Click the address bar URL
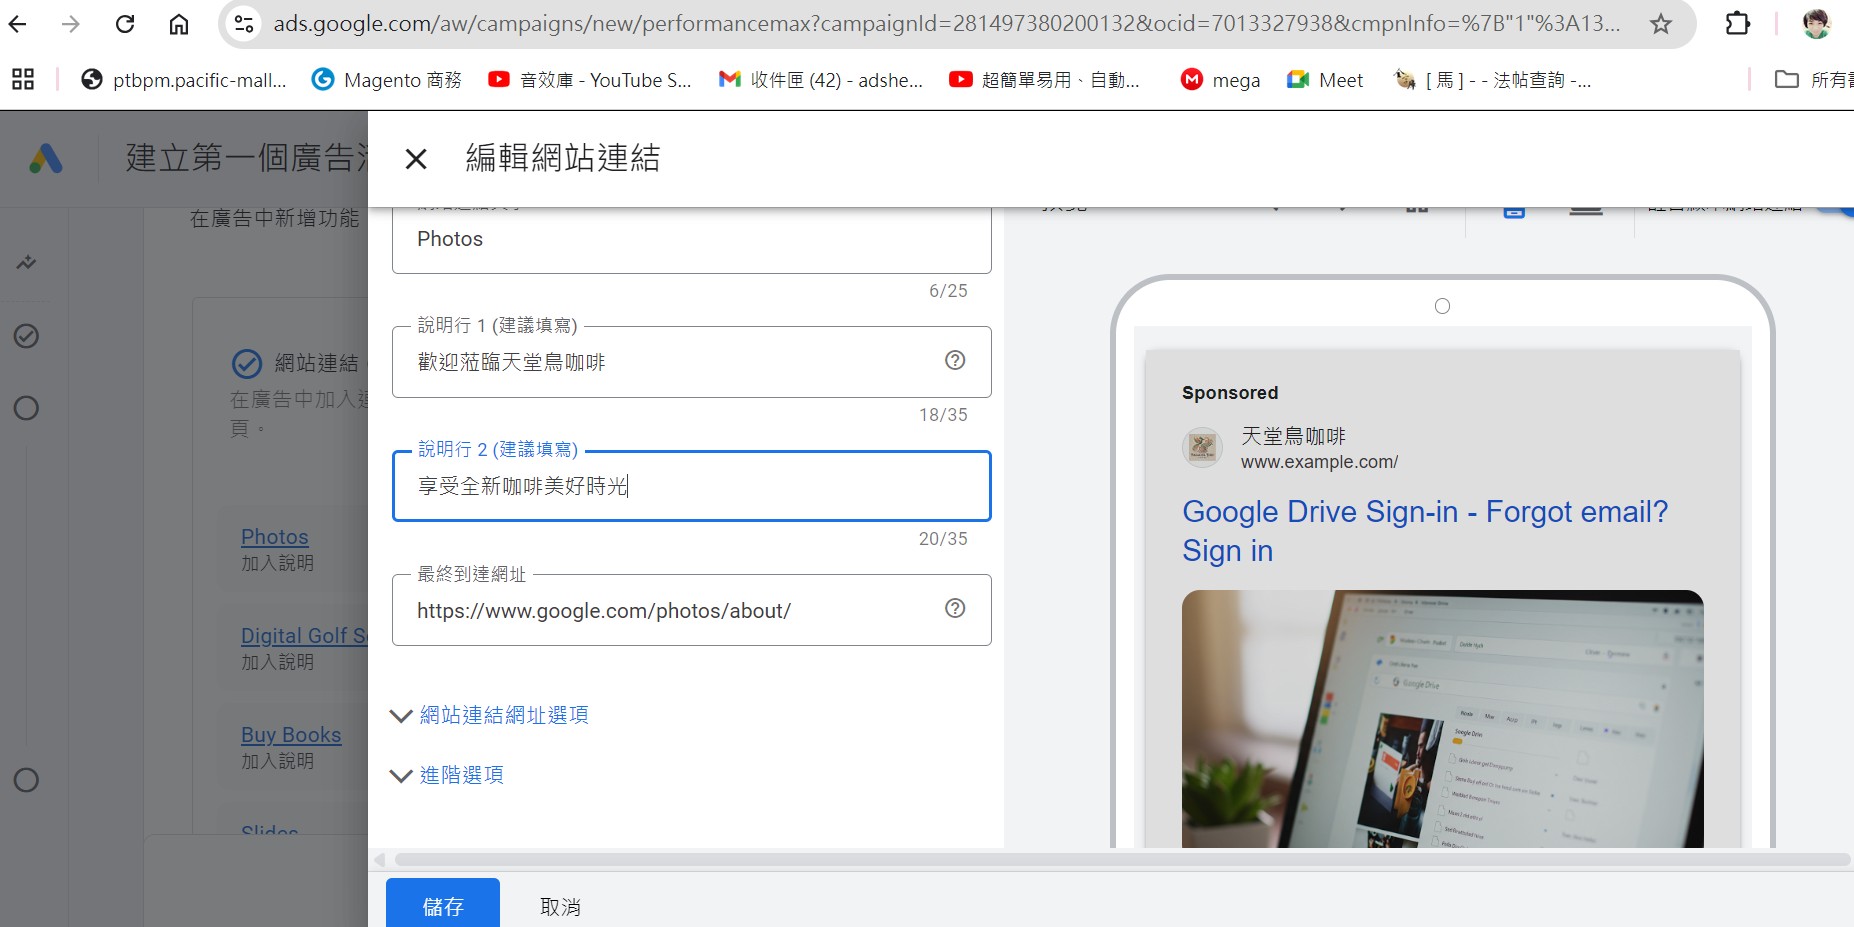This screenshot has height=927, width=1854. click(946, 23)
